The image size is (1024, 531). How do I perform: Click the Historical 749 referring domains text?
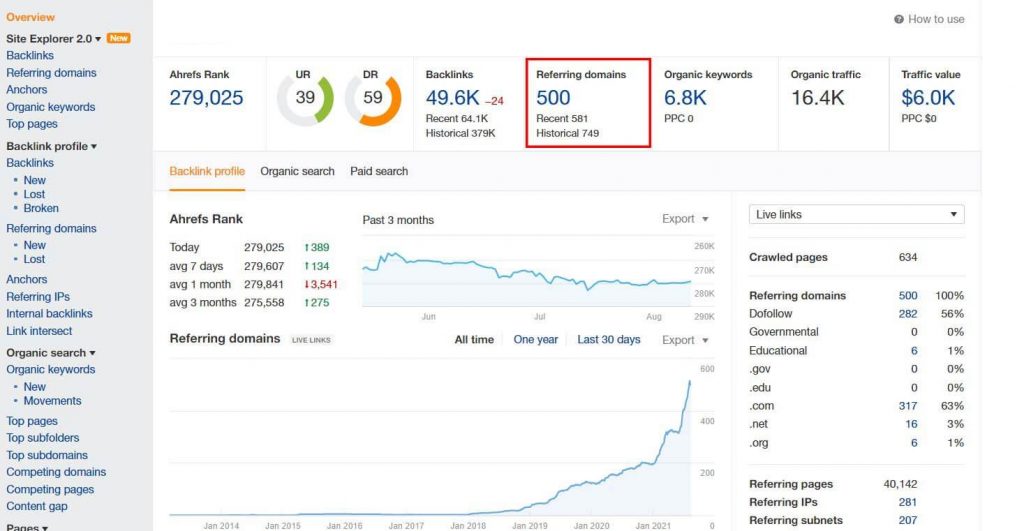pos(568,133)
